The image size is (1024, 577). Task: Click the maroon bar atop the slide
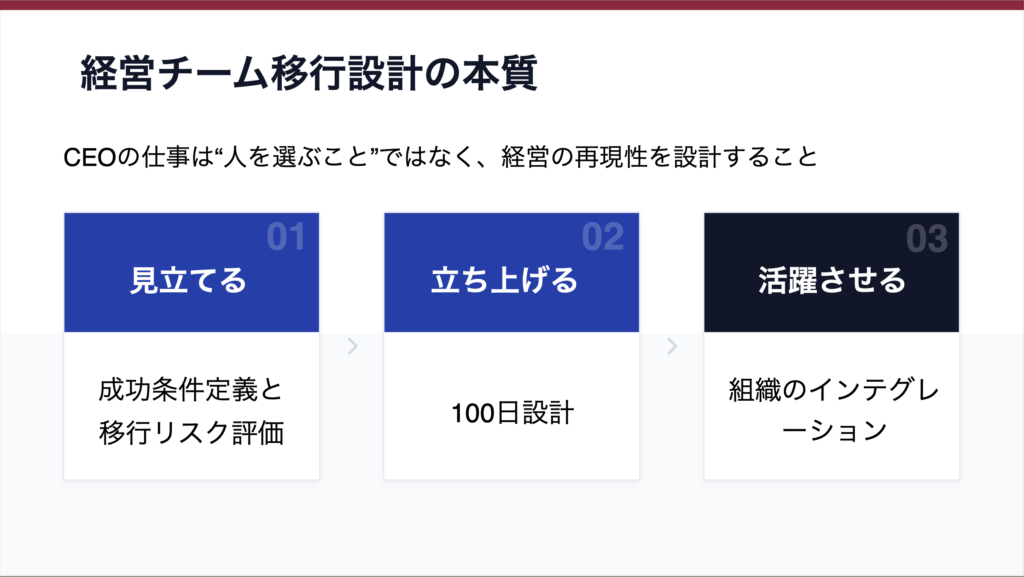(512, 4)
